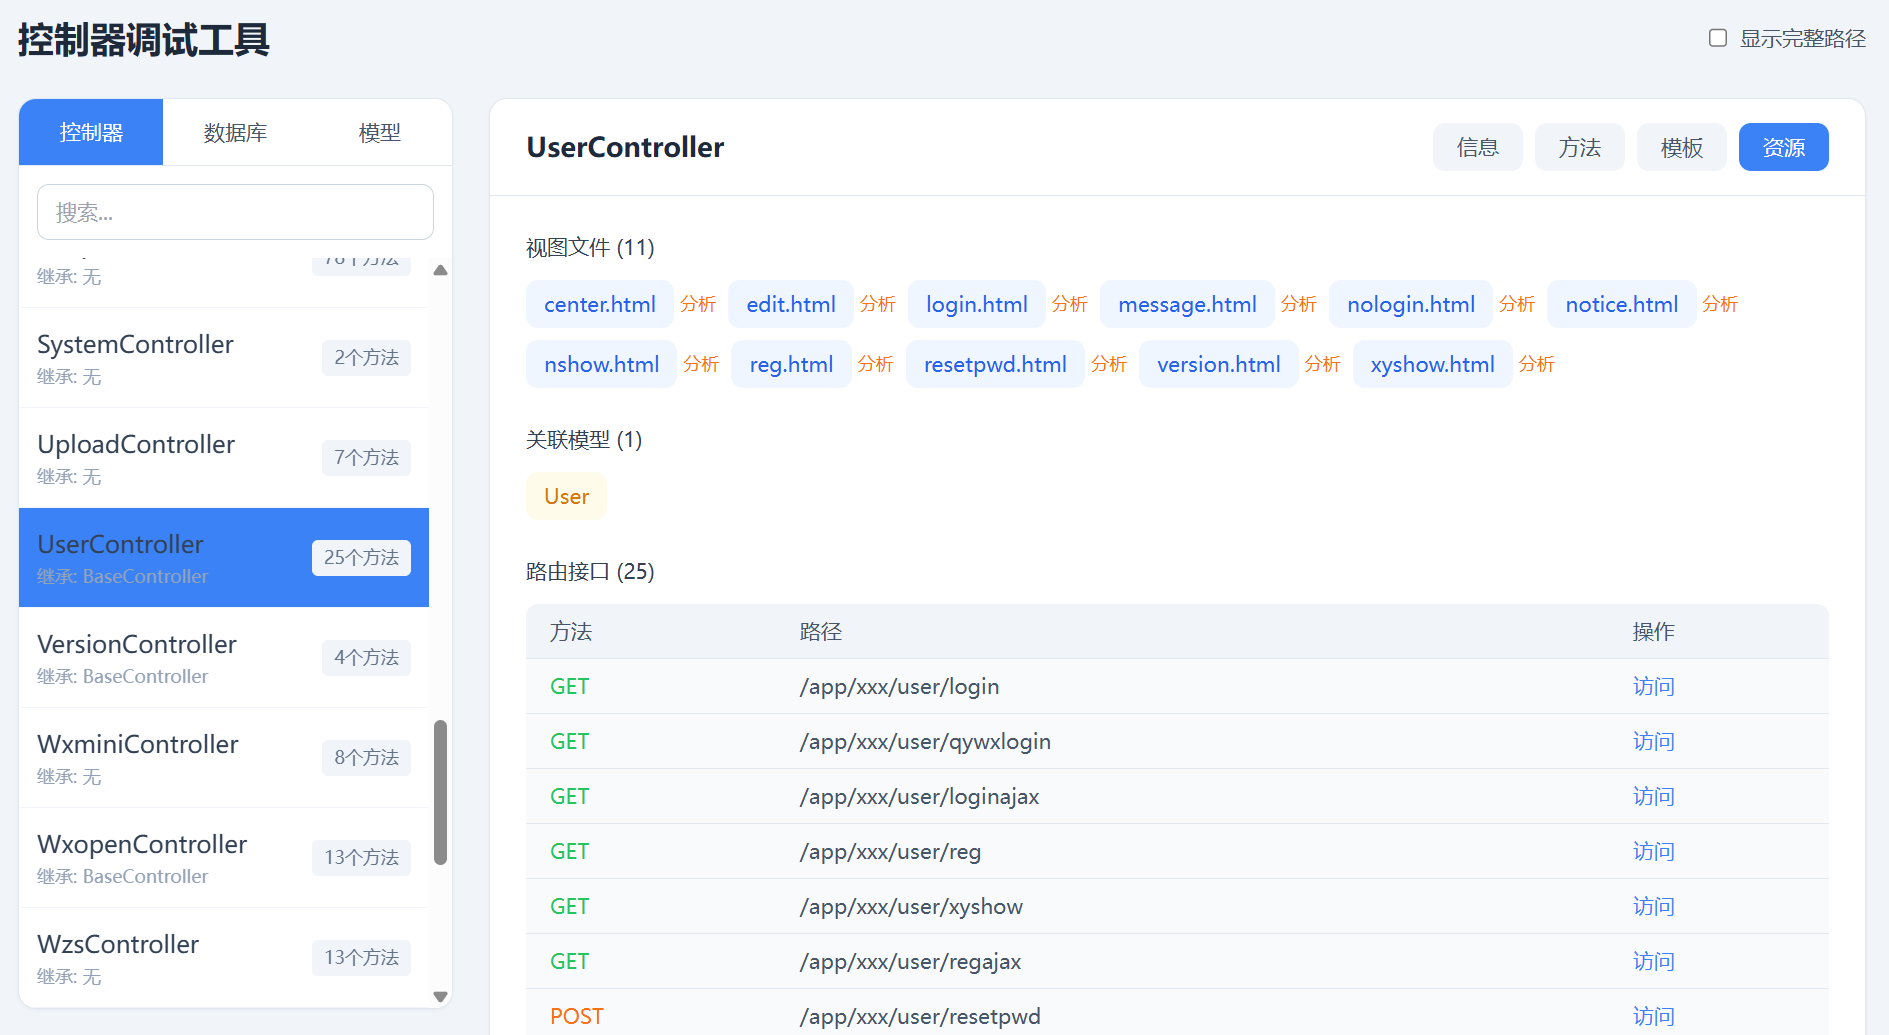The image size is (1889, 1035).
Task: Switch to the 数据库 tab
Action: point(235,133)
